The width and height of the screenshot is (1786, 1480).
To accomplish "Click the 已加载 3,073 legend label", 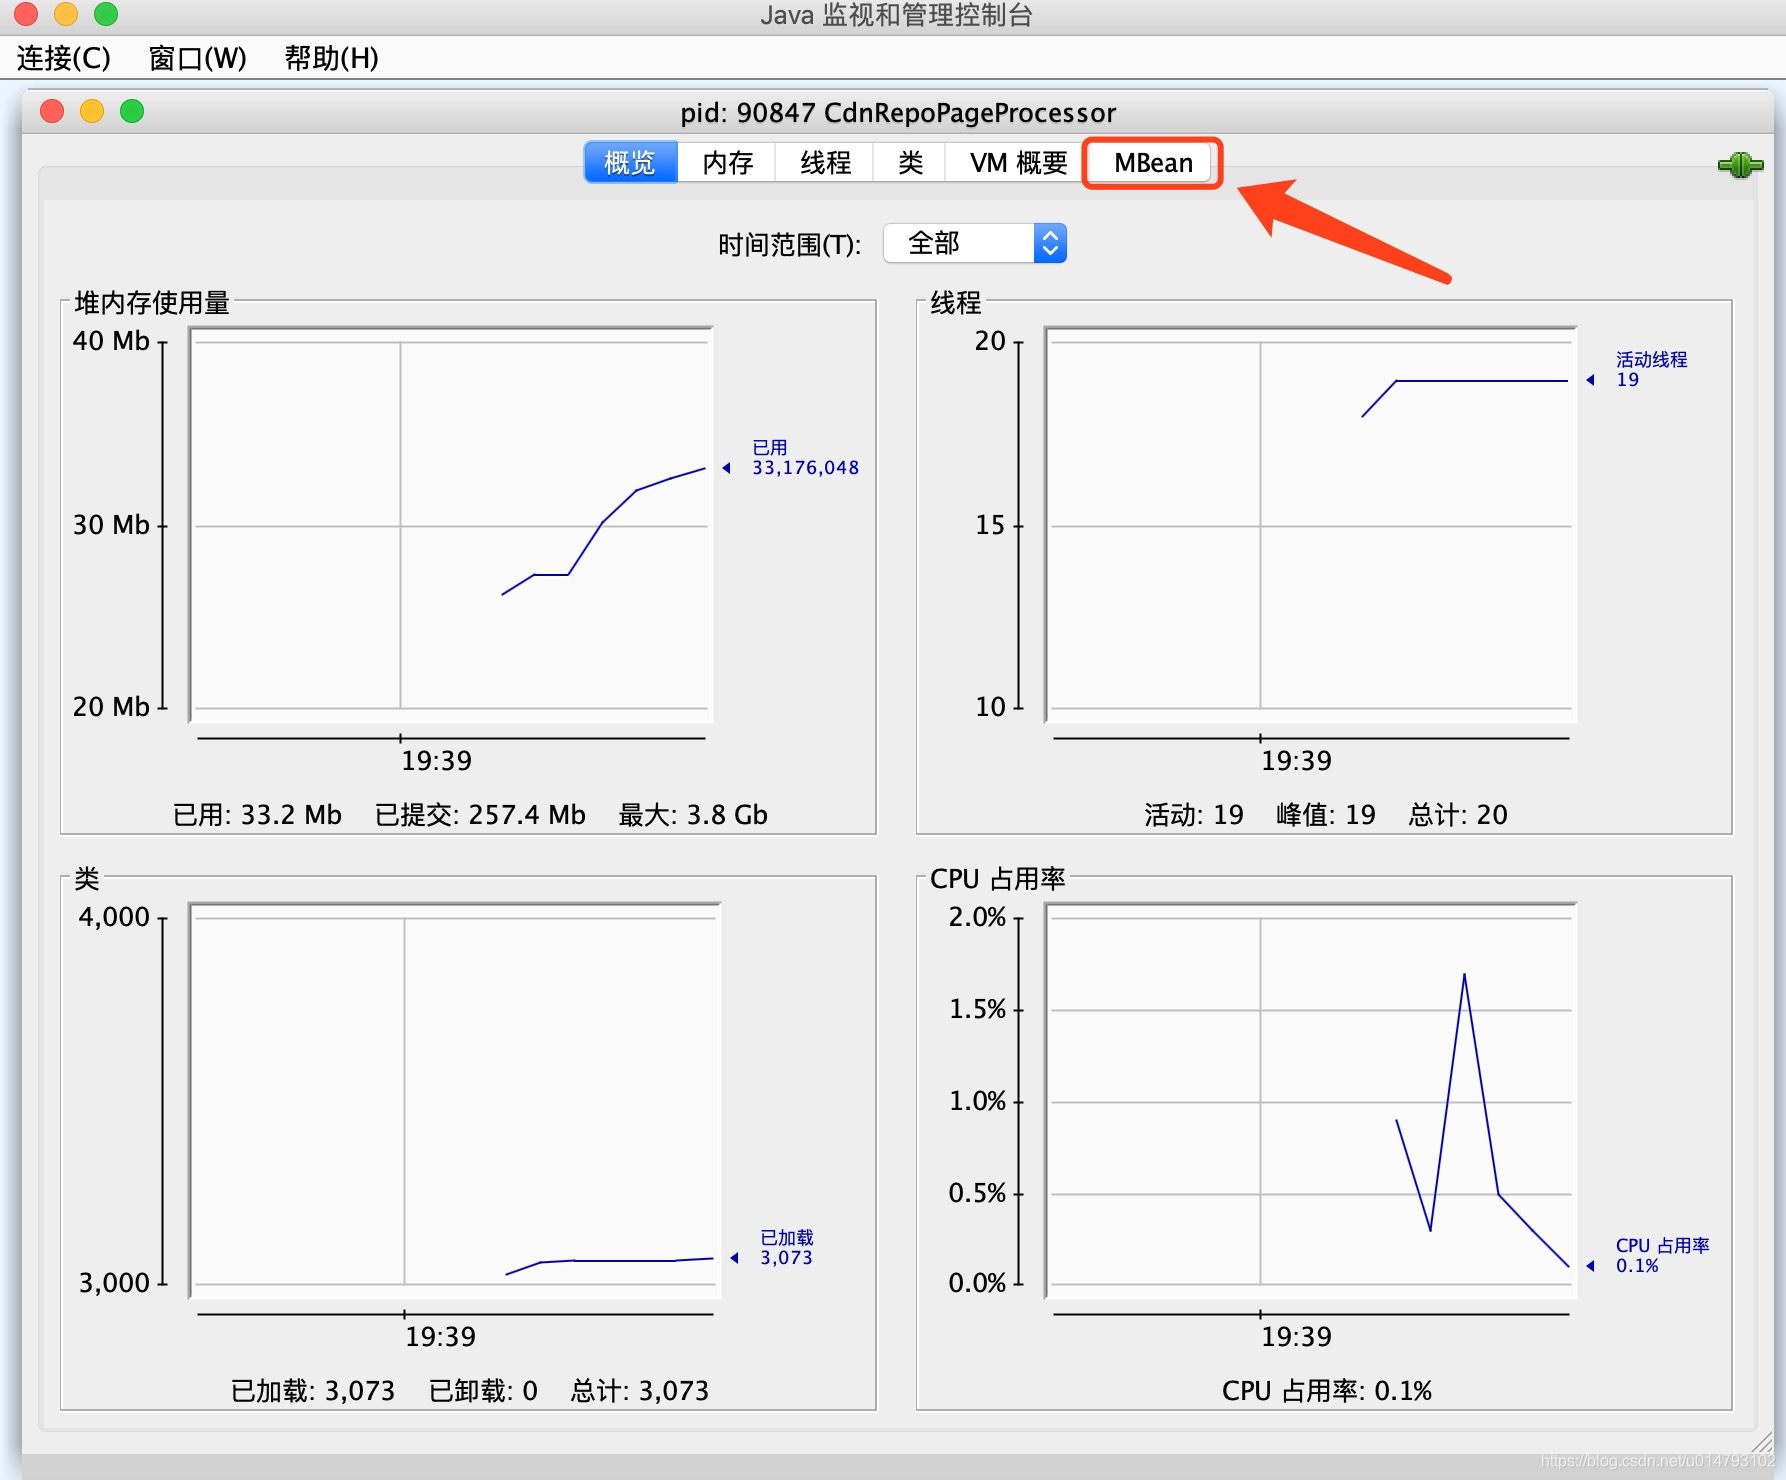I will point(787,1248).
